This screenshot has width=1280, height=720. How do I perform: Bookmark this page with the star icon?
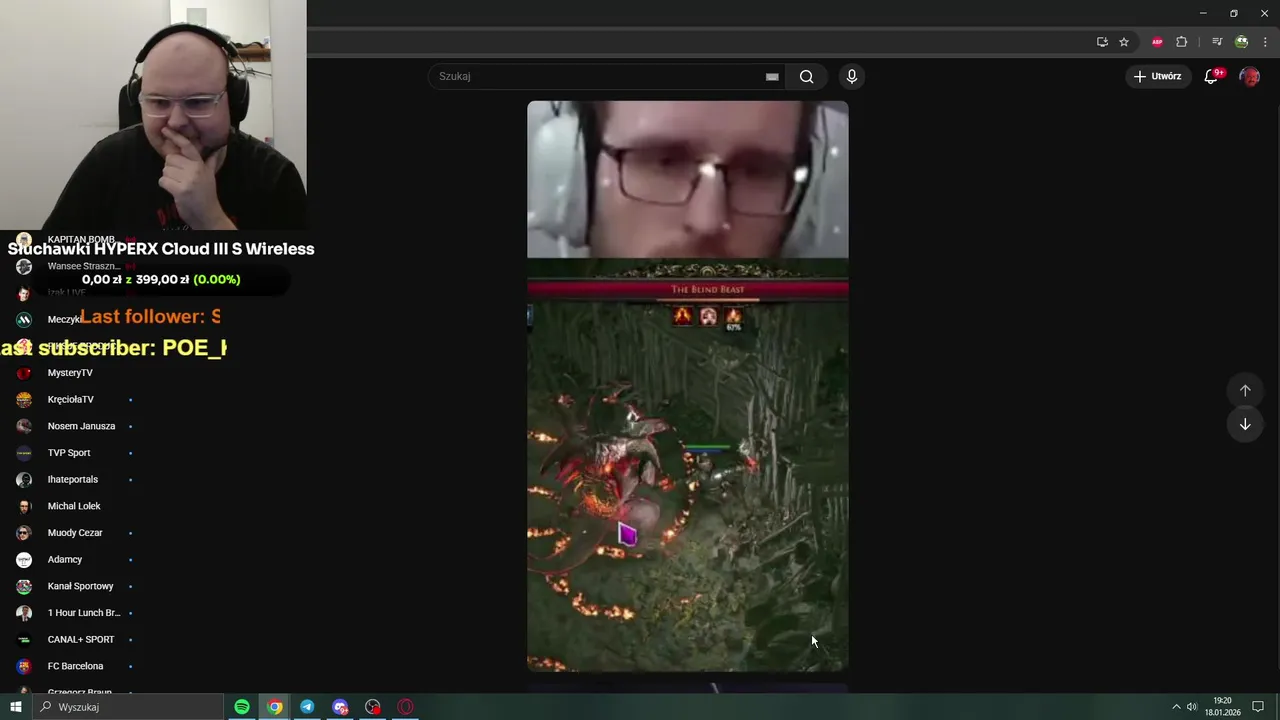point(1124,42)
